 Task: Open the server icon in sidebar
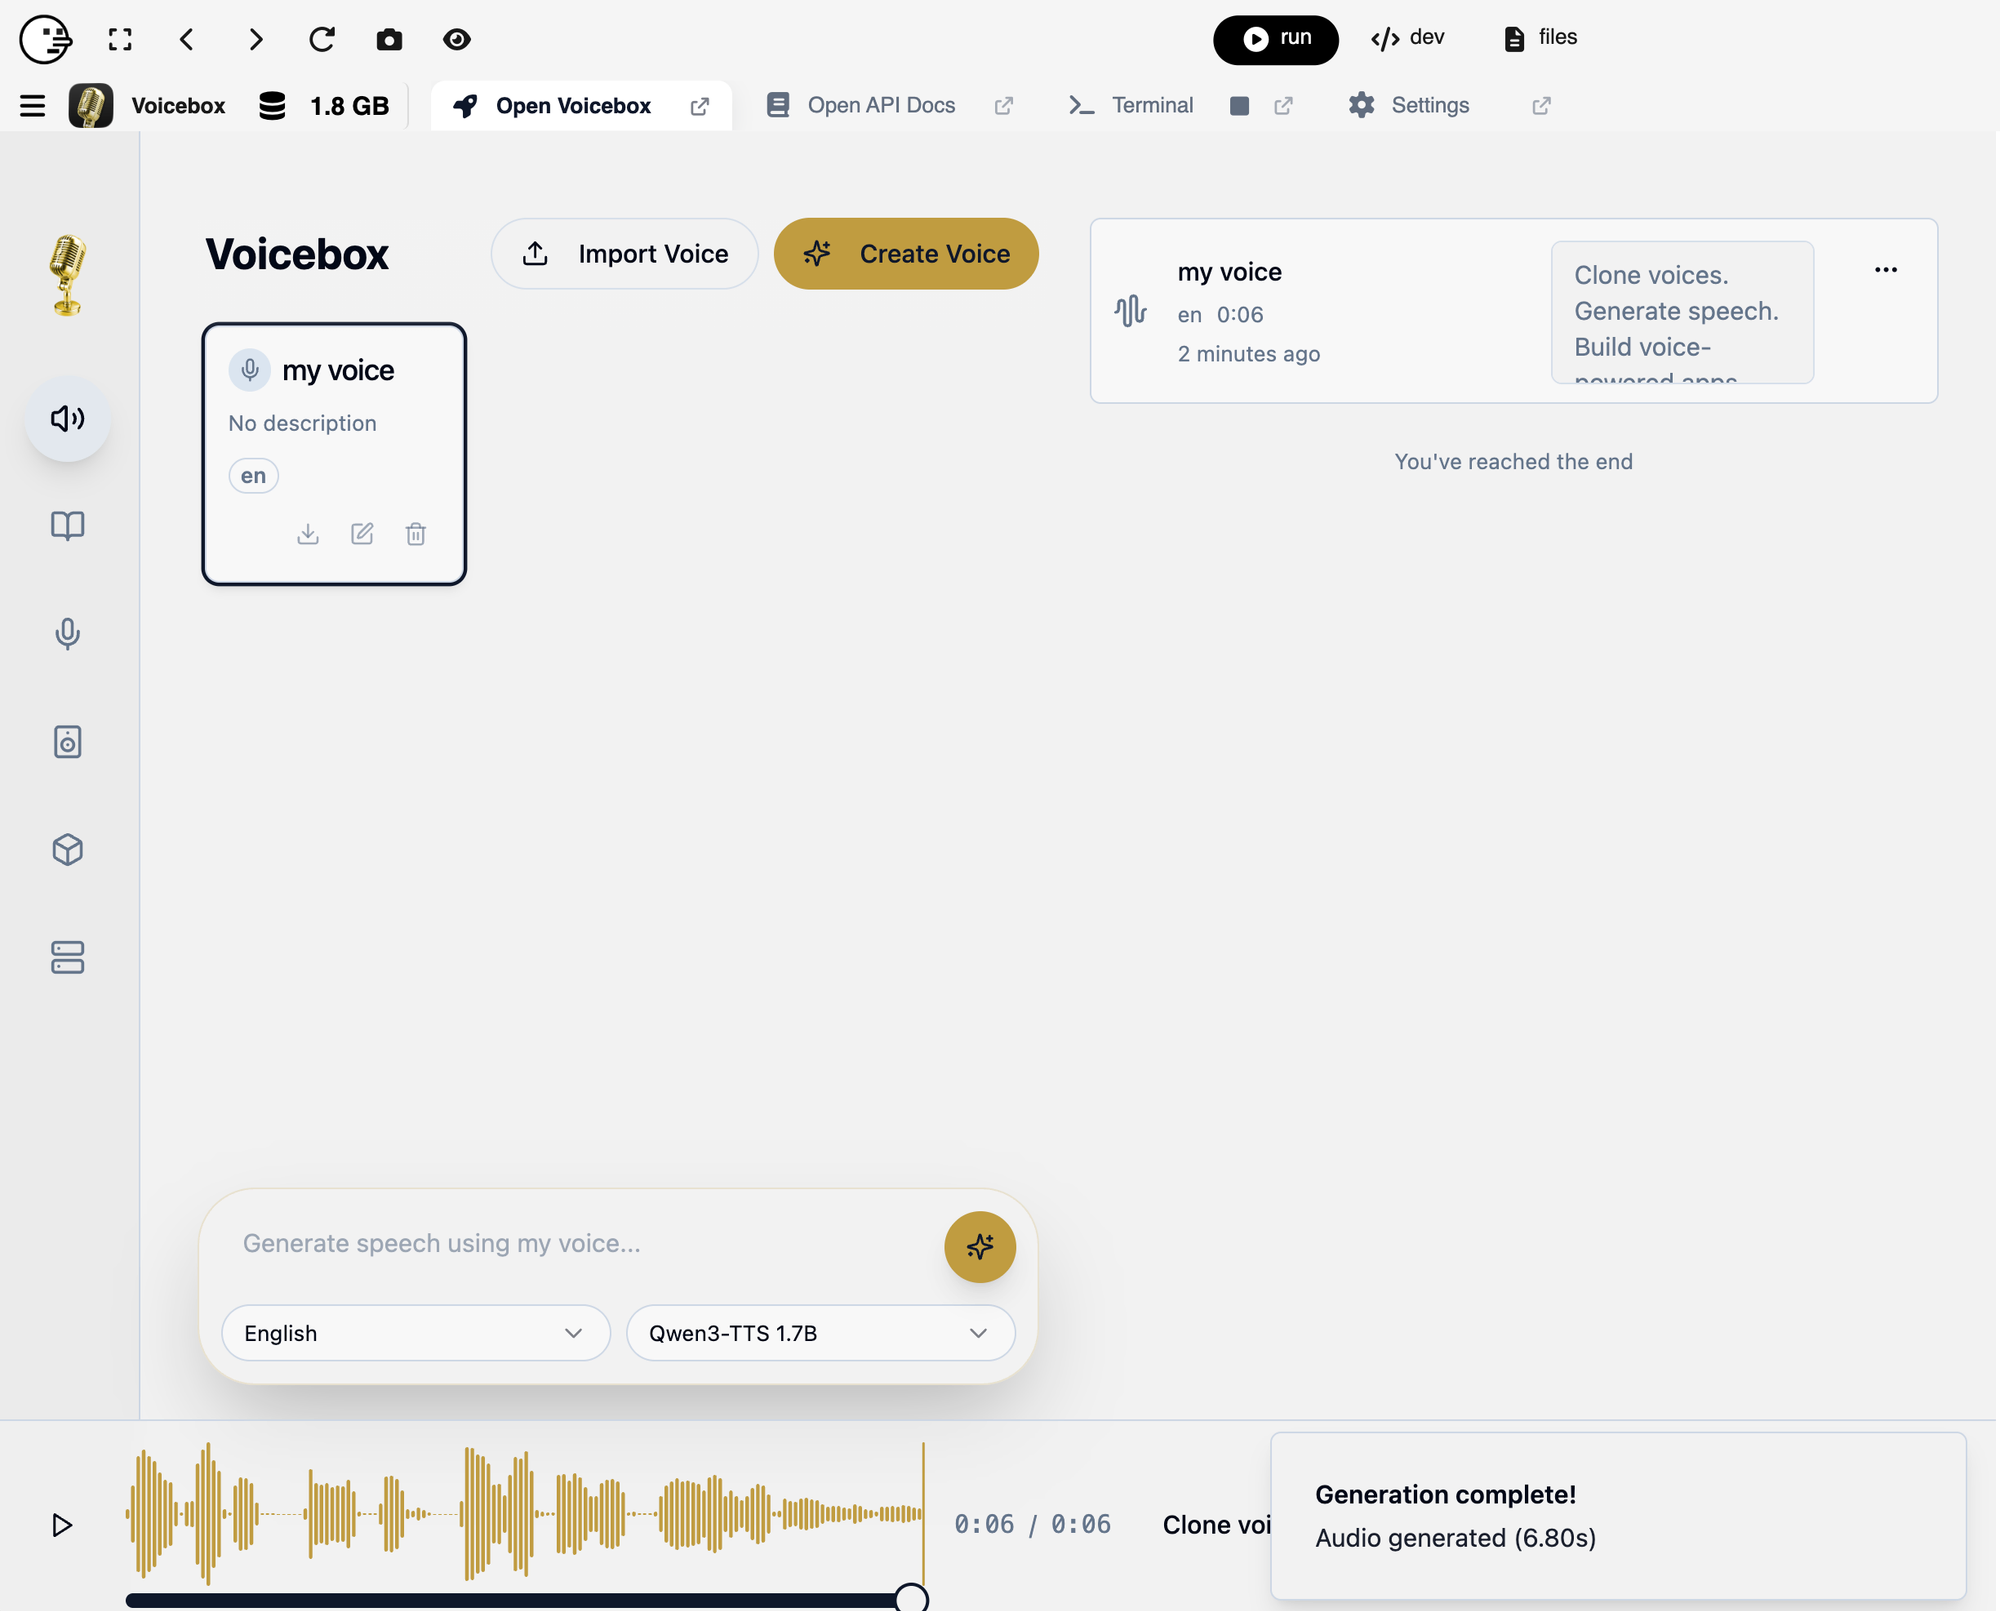pos(67,957)
